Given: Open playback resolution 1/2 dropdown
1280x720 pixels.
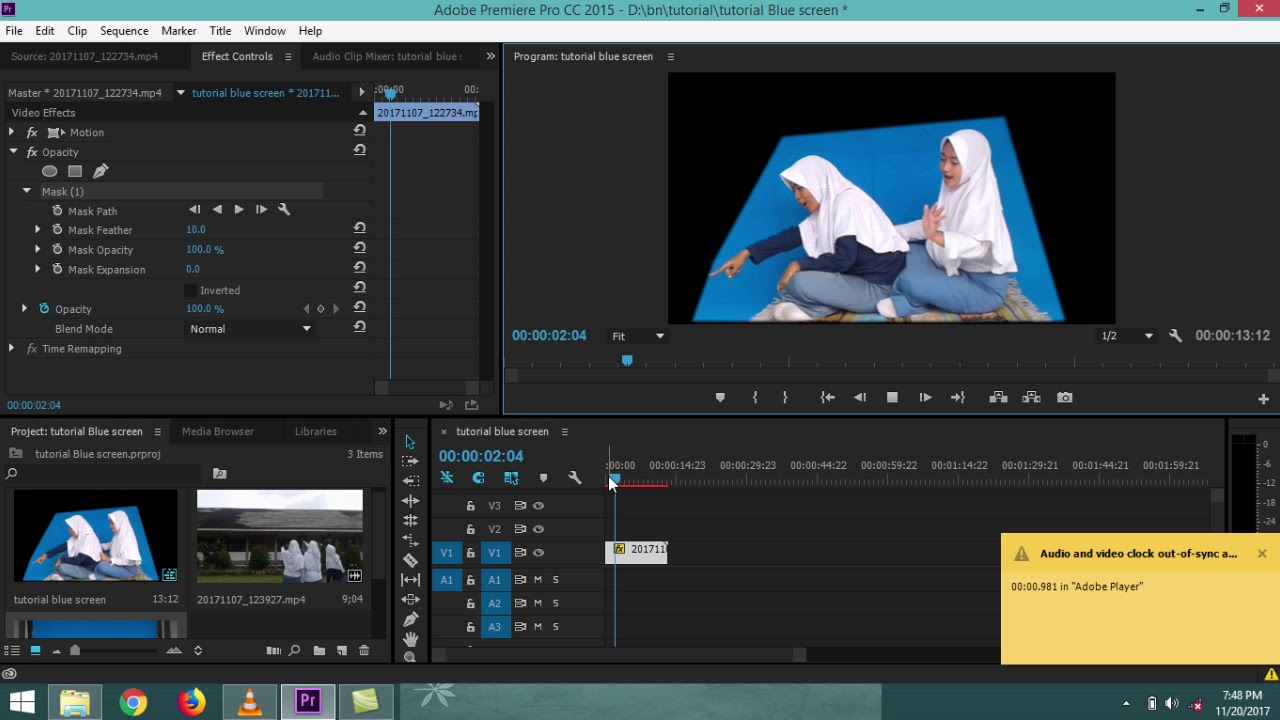Looking at the screenshot, I should [x=1126, y=336].
